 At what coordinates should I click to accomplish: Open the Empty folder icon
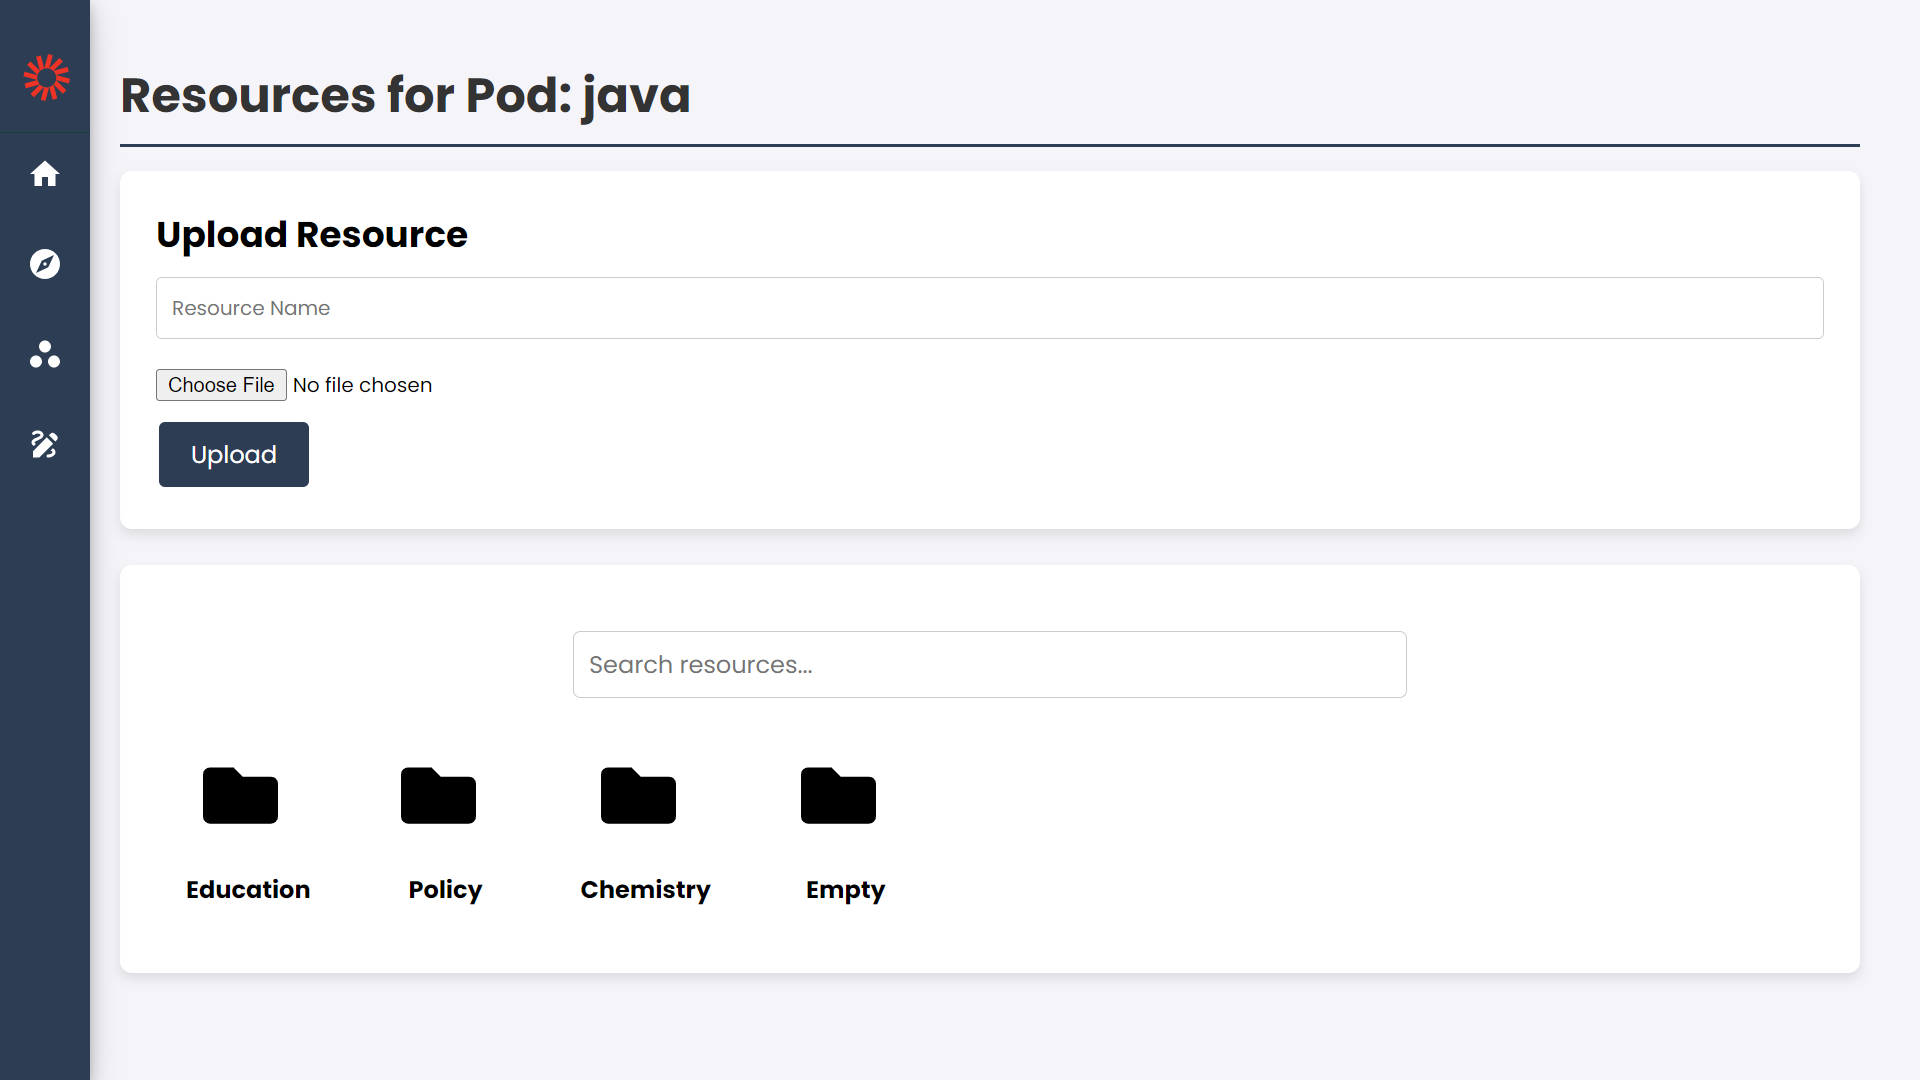coord(838,796)
